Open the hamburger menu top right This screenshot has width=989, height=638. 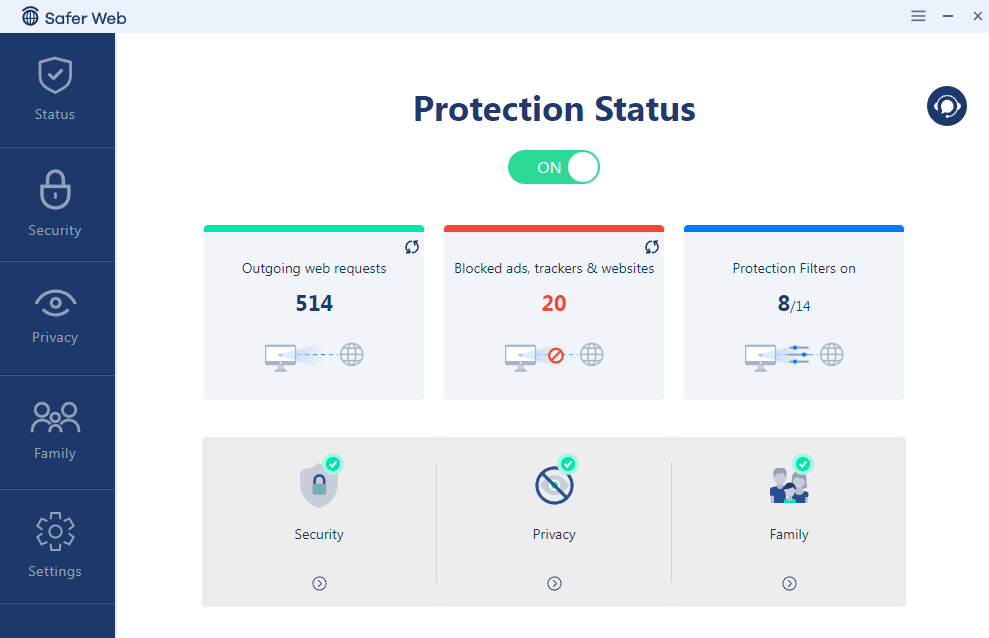click(x=918, y=16)
